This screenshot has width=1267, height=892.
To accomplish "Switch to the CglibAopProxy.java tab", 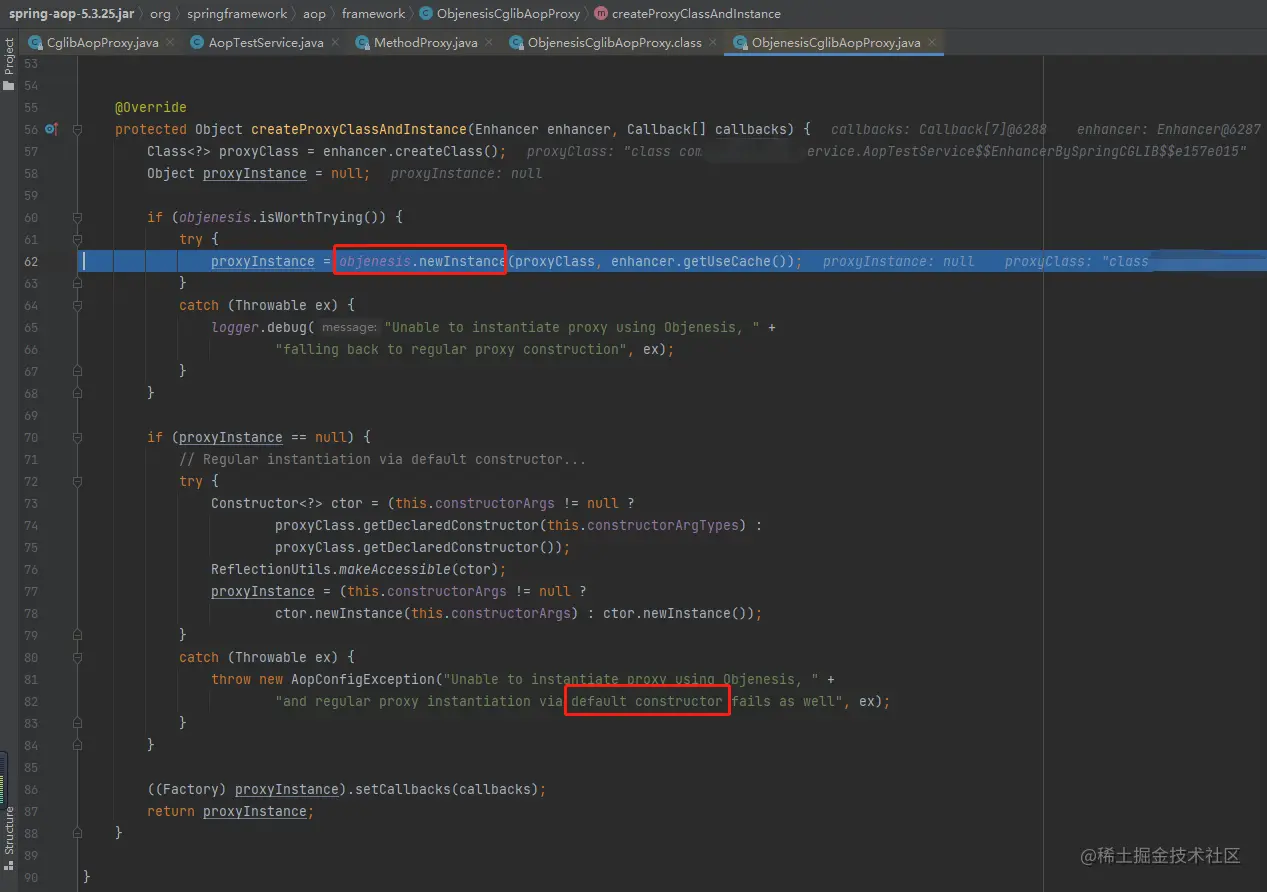I will coord(94,42).
